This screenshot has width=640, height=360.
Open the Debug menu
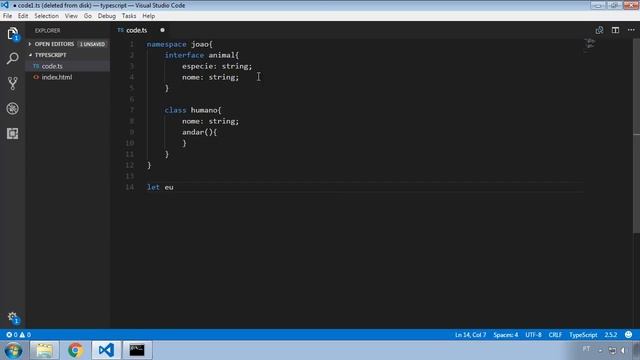[x=107, y=16]
